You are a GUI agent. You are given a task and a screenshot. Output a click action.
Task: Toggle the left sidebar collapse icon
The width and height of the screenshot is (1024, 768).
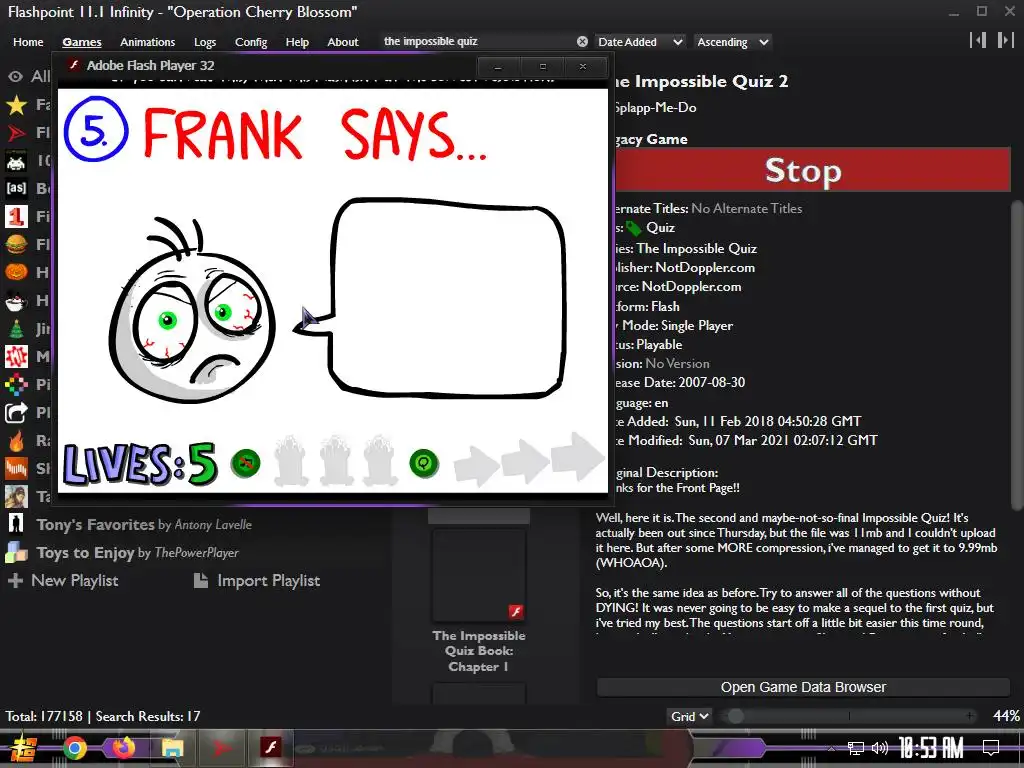tap(978, 40)
